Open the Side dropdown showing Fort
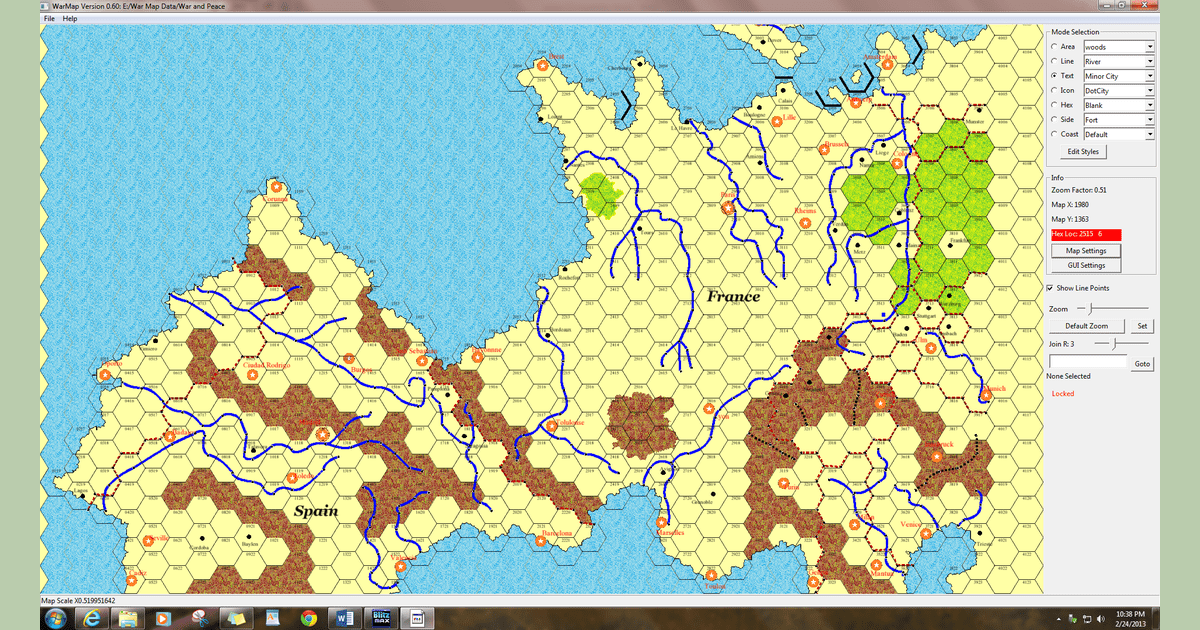The height and width of the screenshot is (630, 1200). point(1119,120)
